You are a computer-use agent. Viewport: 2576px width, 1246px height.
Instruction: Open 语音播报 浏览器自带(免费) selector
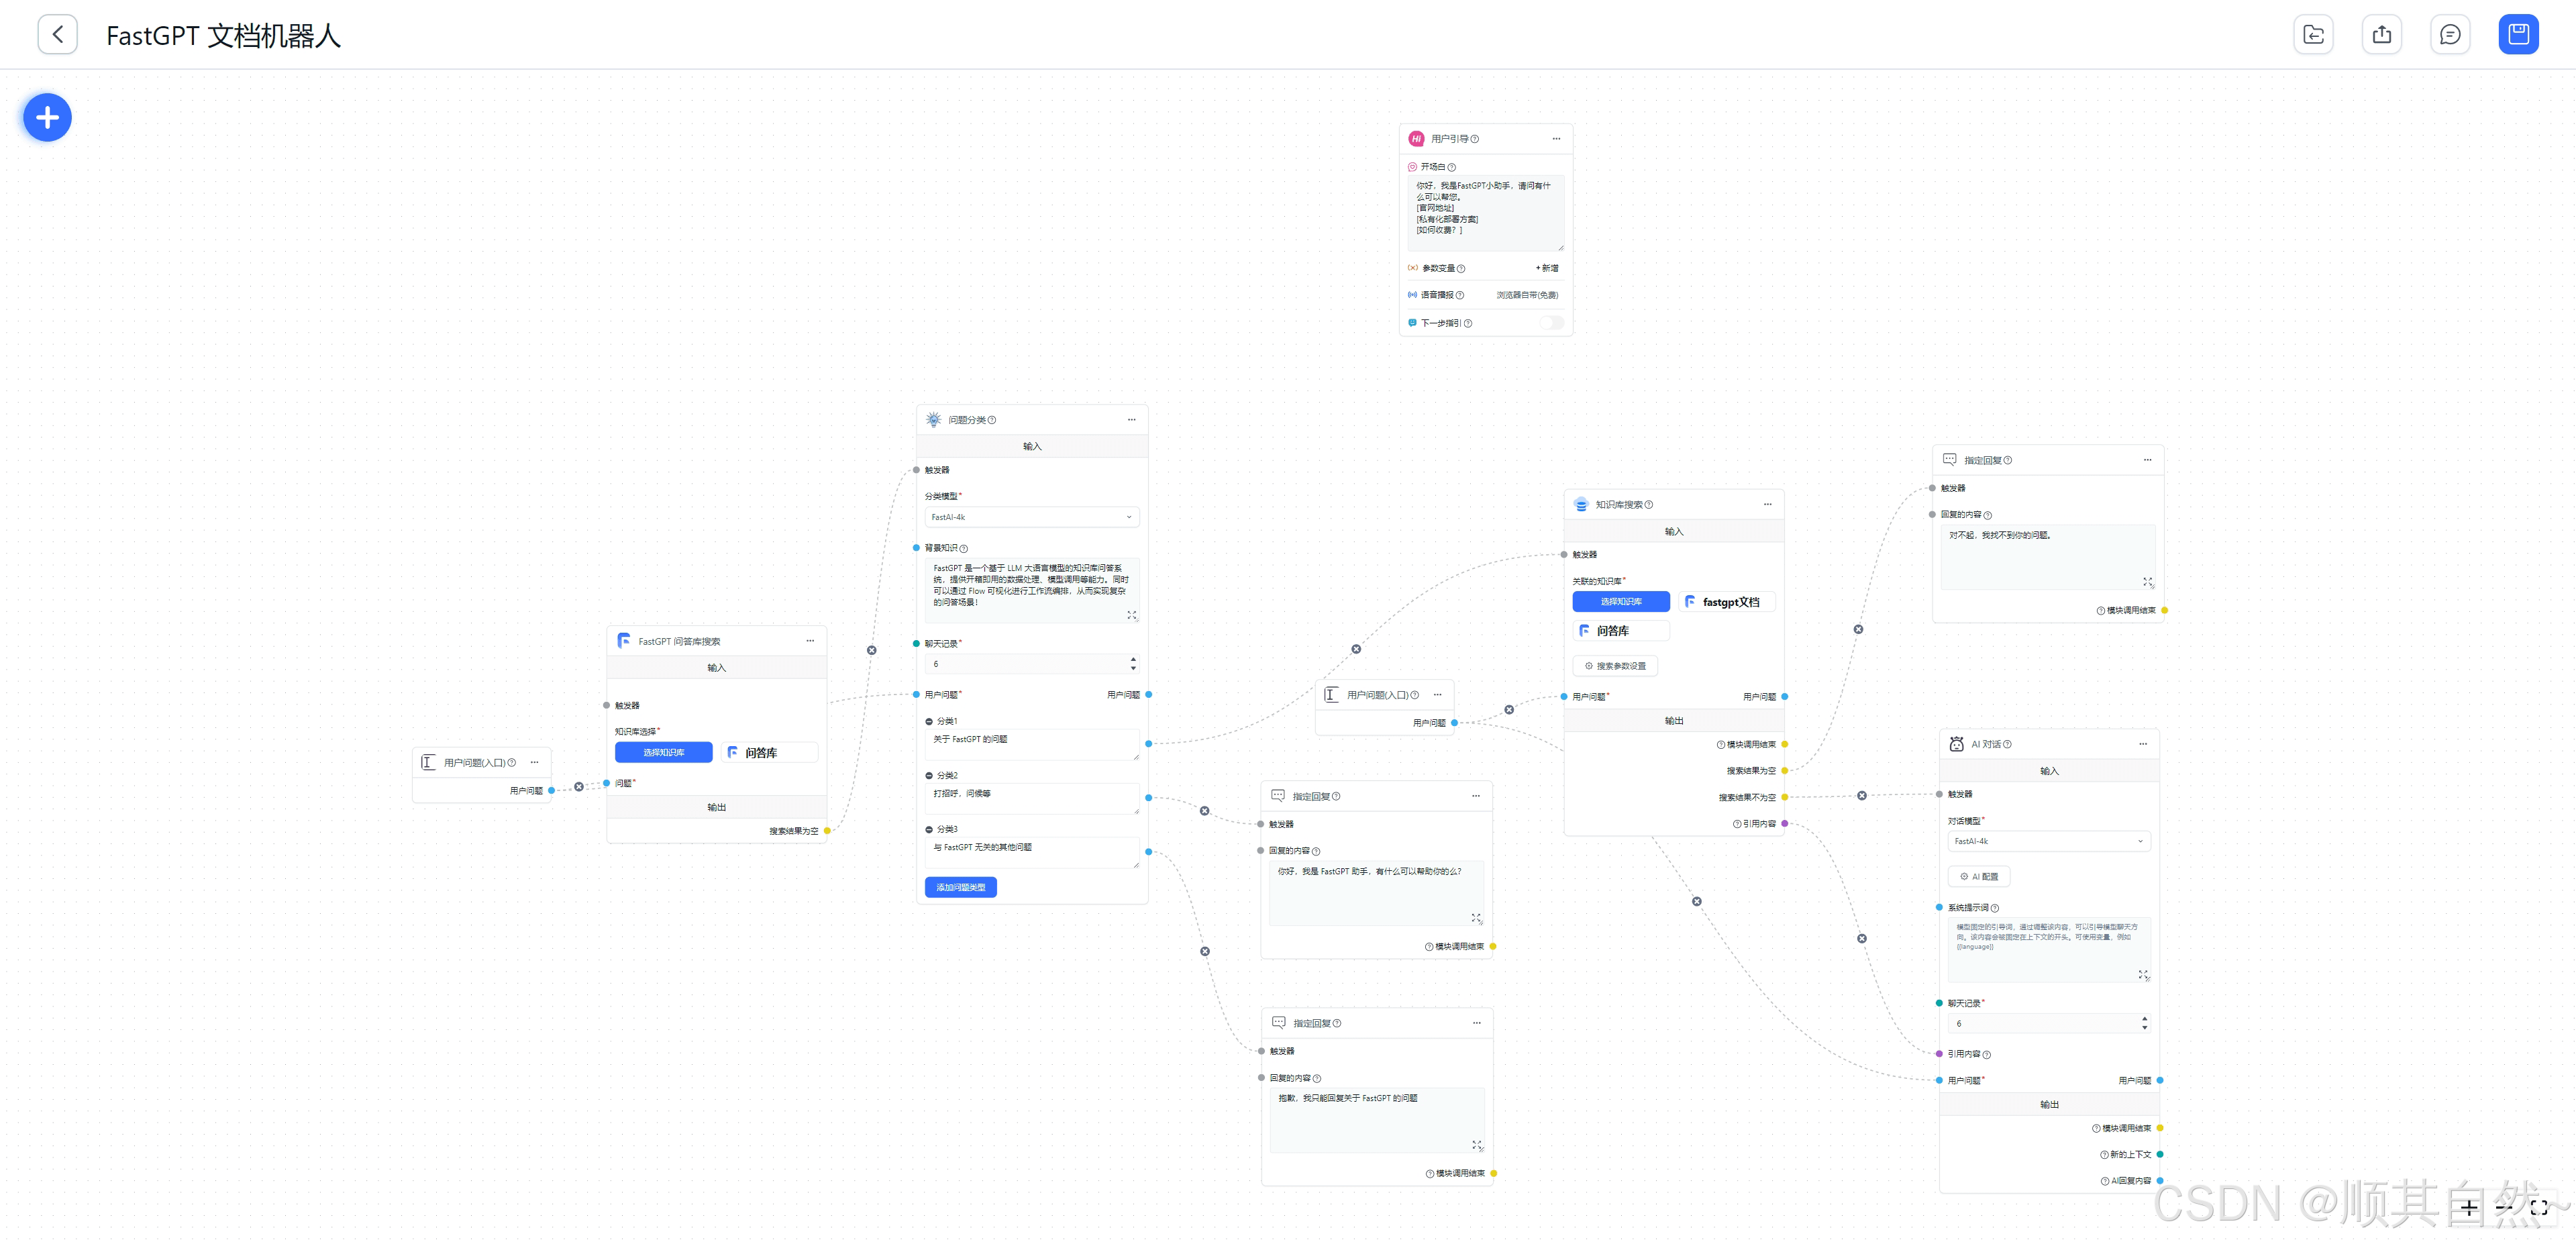[x=1526, y=295]
